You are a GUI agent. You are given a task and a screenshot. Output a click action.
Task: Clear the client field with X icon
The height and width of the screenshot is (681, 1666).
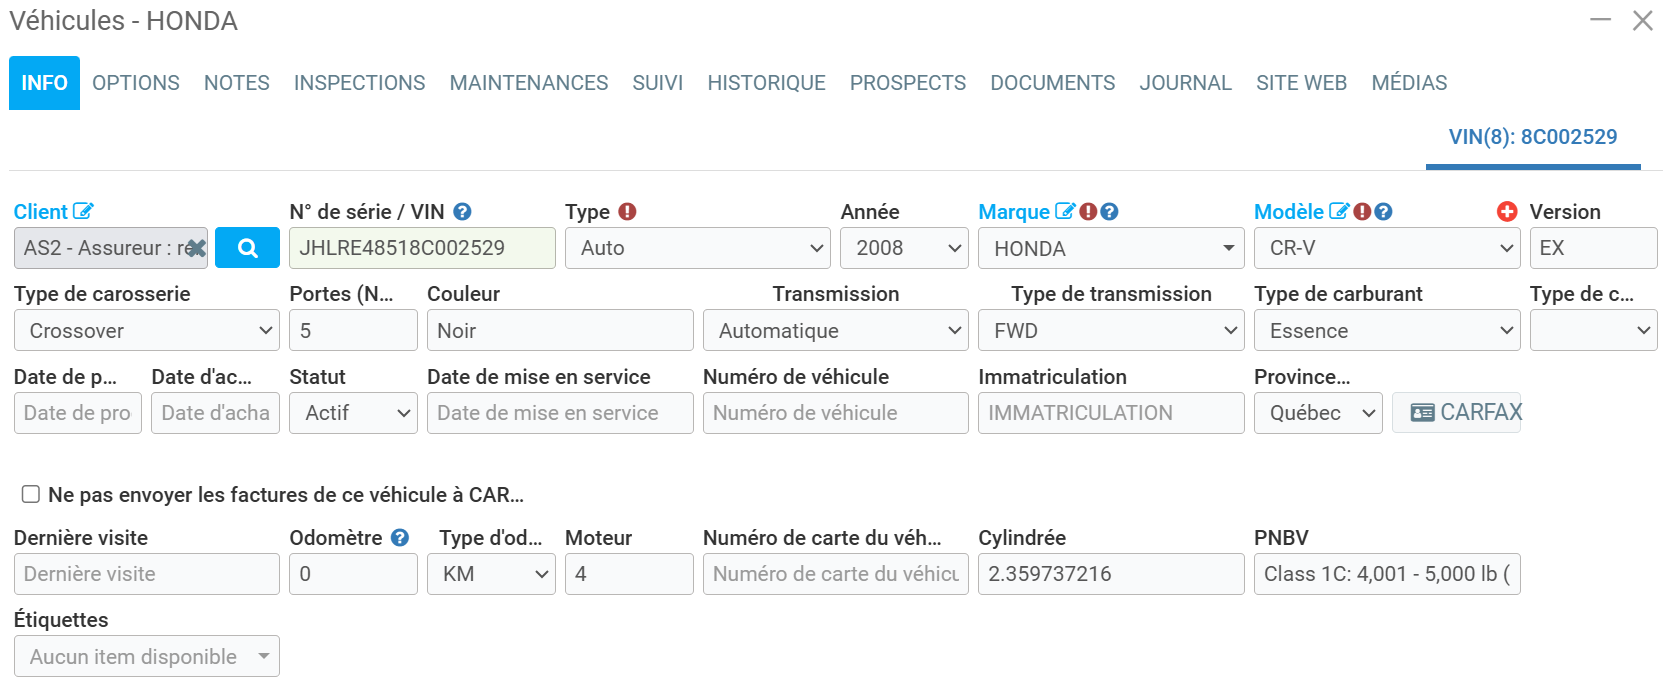tap(196, 248)
